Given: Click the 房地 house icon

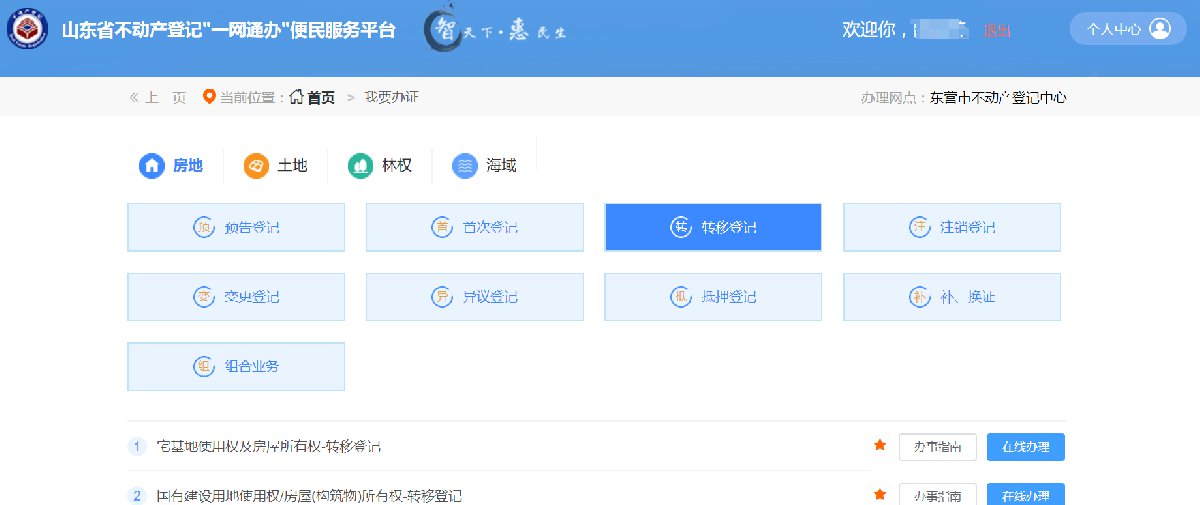Looking at the screenshot, I should pyautogui.click(x=151, y=166).
